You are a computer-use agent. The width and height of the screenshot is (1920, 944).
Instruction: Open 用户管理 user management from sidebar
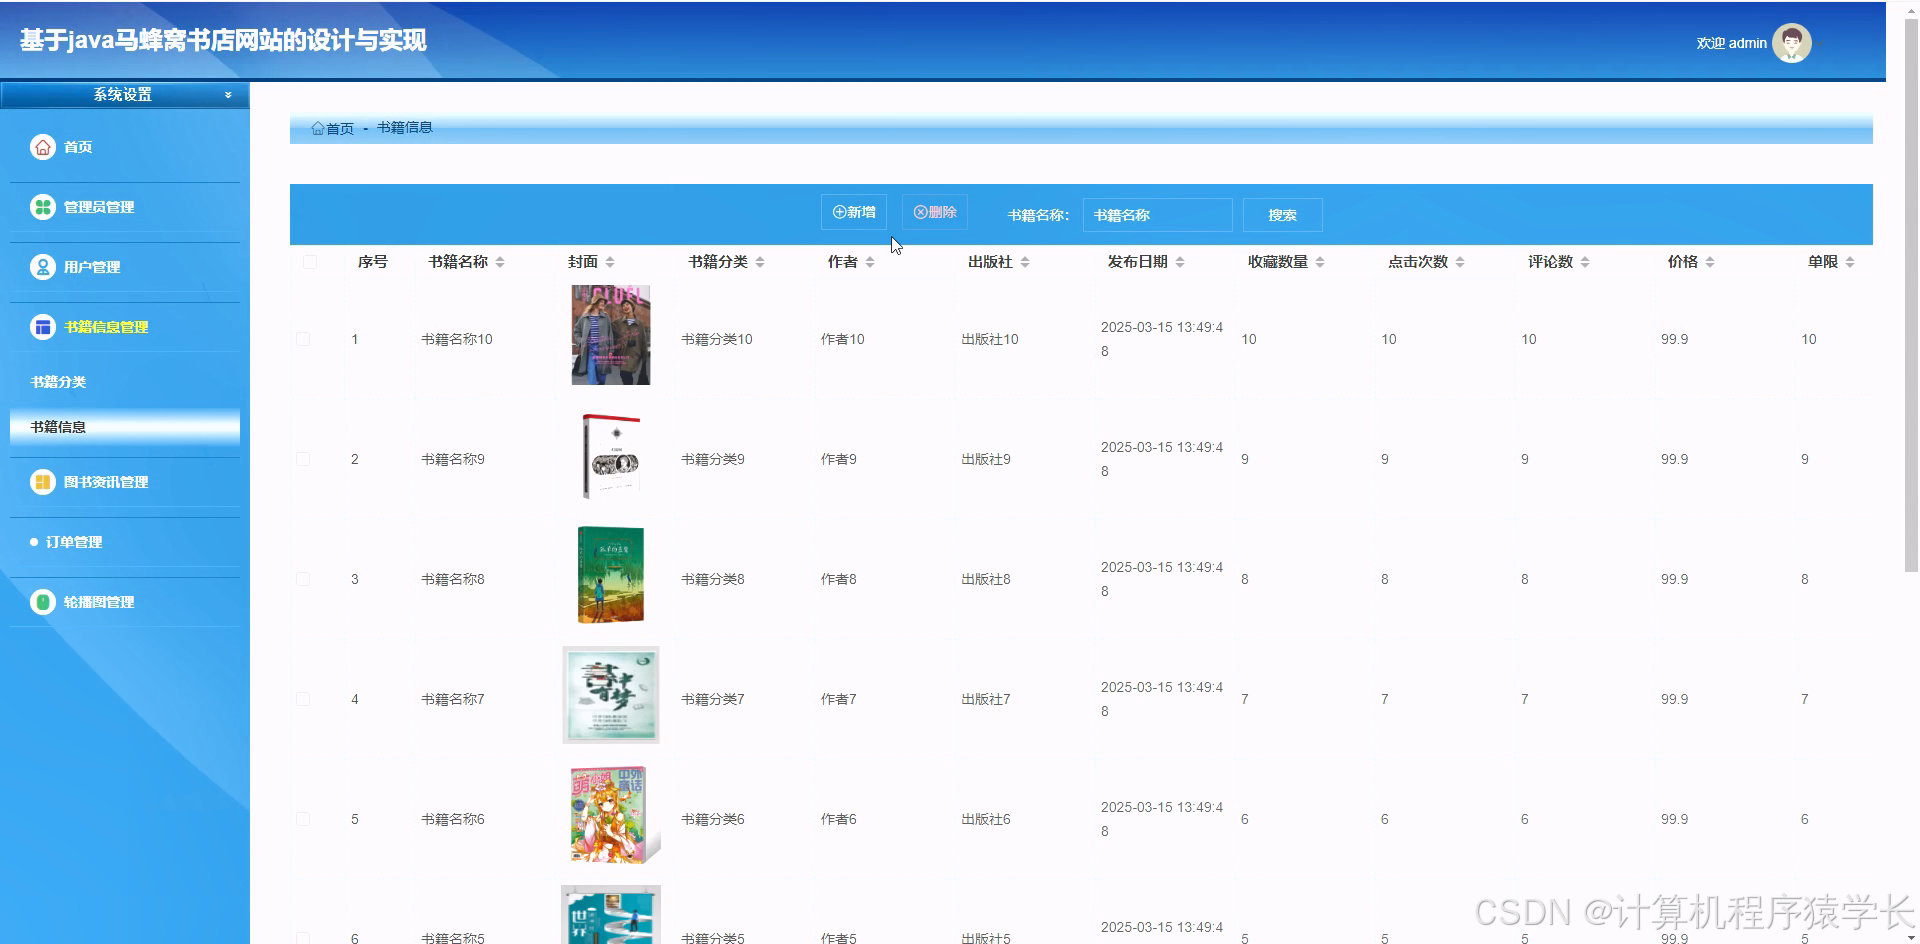[43, 267]
